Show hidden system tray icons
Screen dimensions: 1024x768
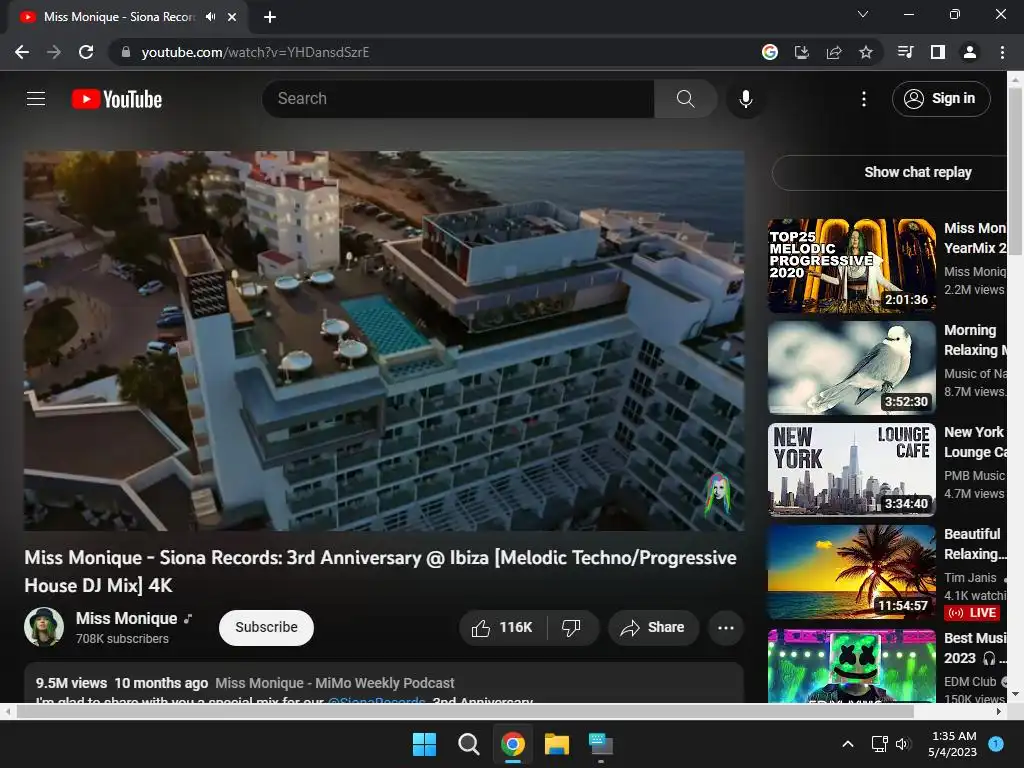pyautogui.click(x=848, y=744)
